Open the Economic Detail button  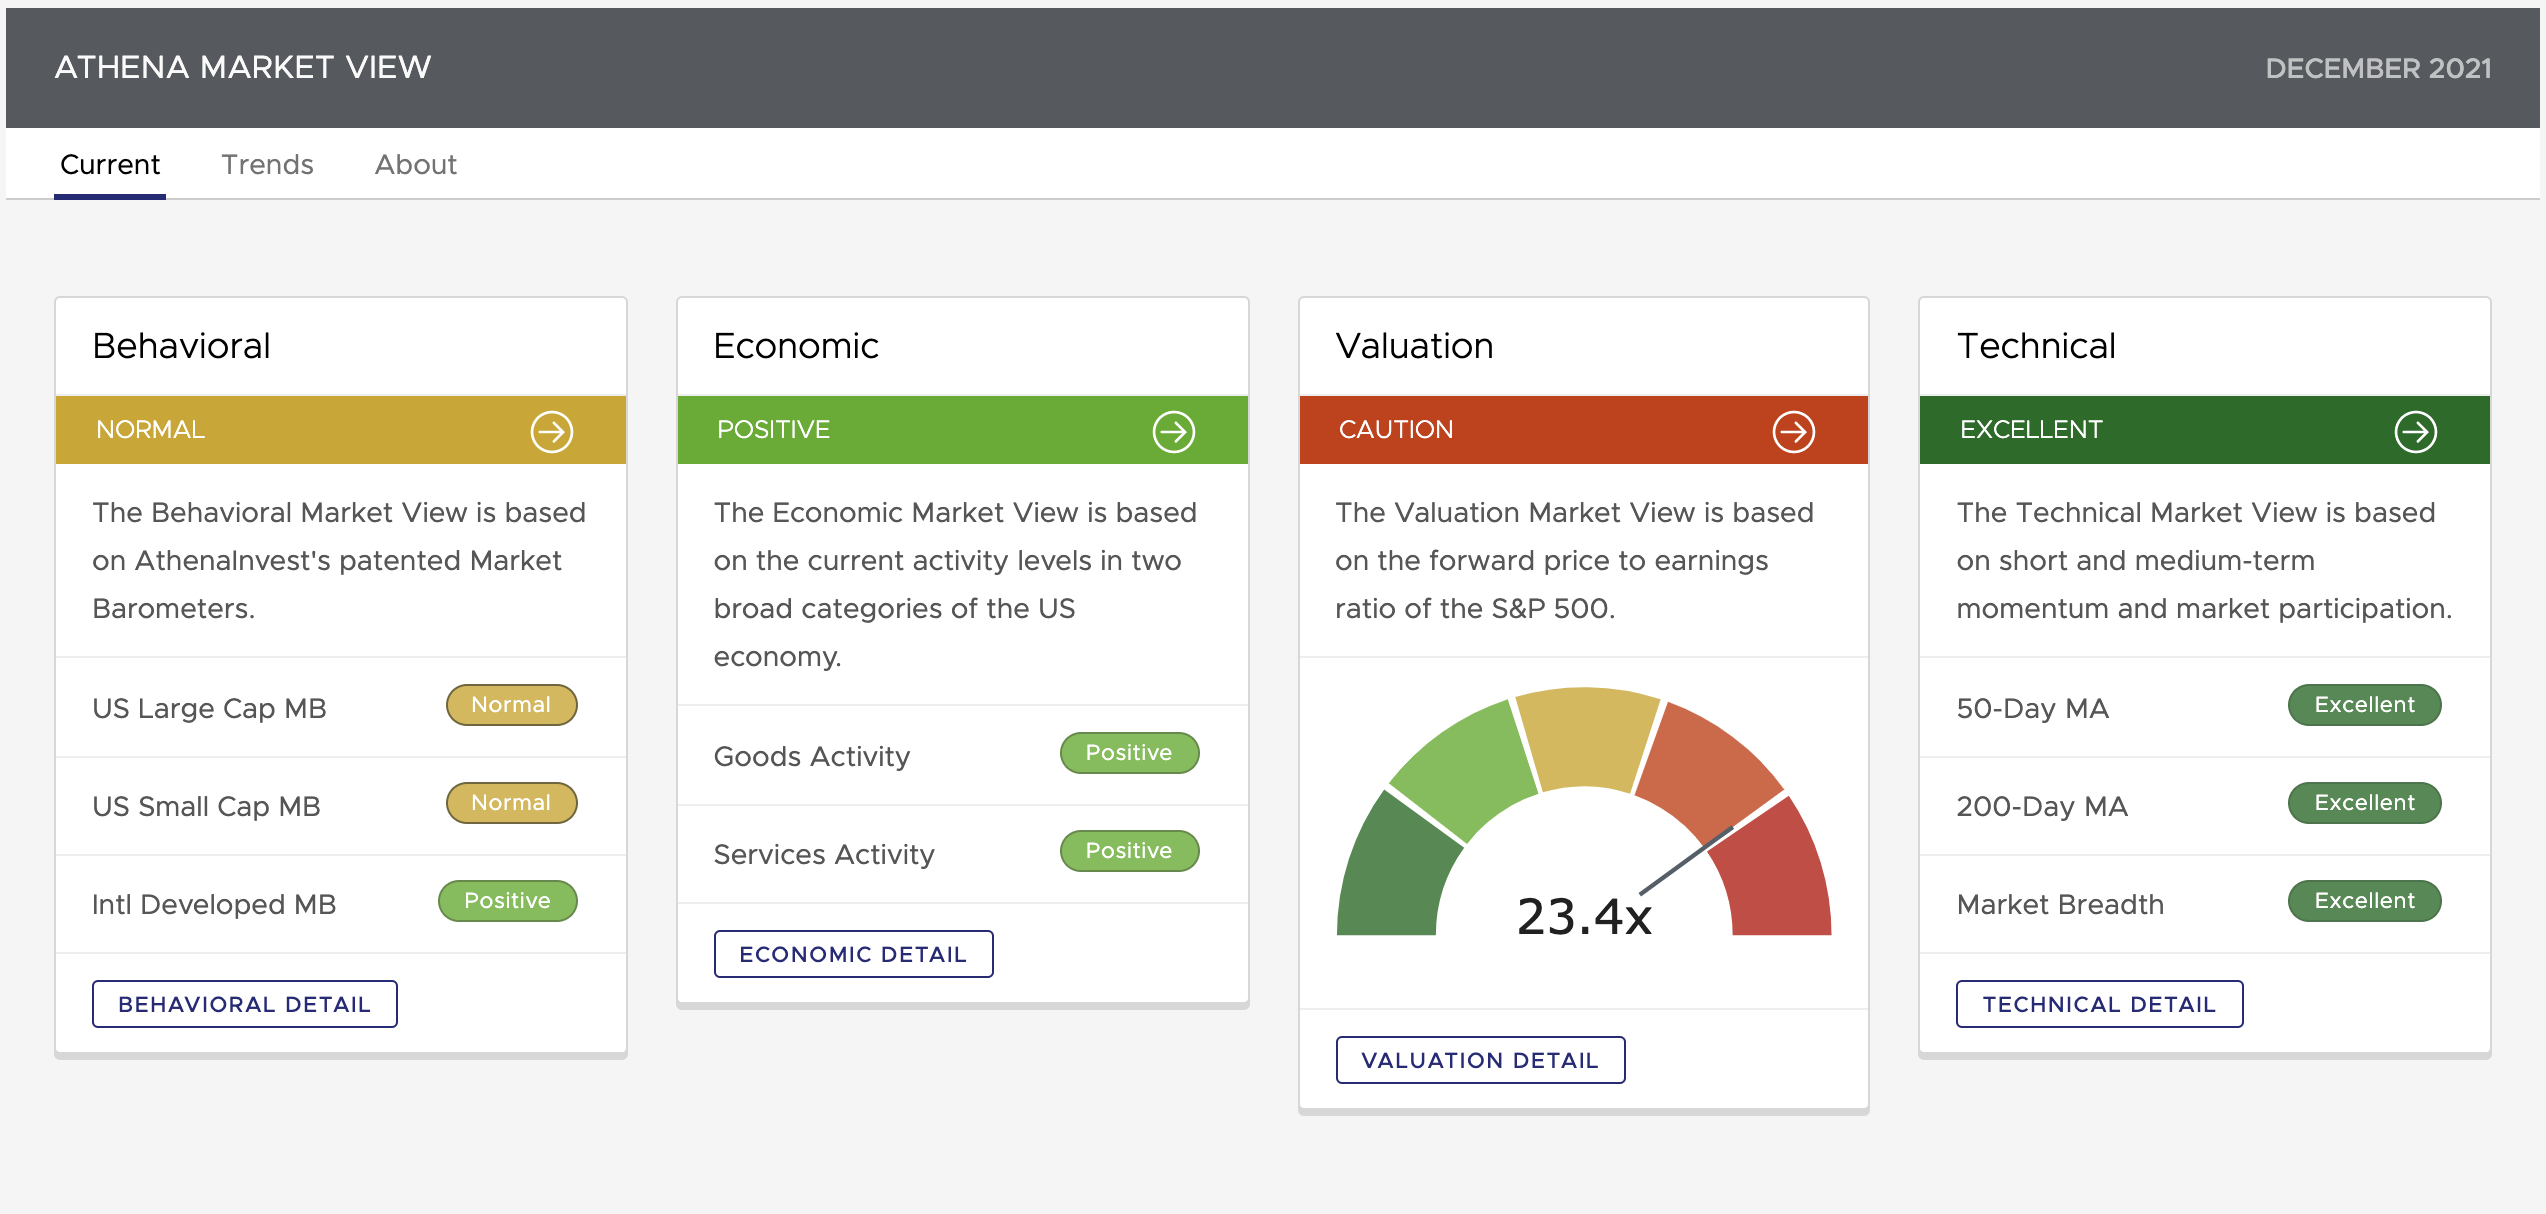(853, 953)
